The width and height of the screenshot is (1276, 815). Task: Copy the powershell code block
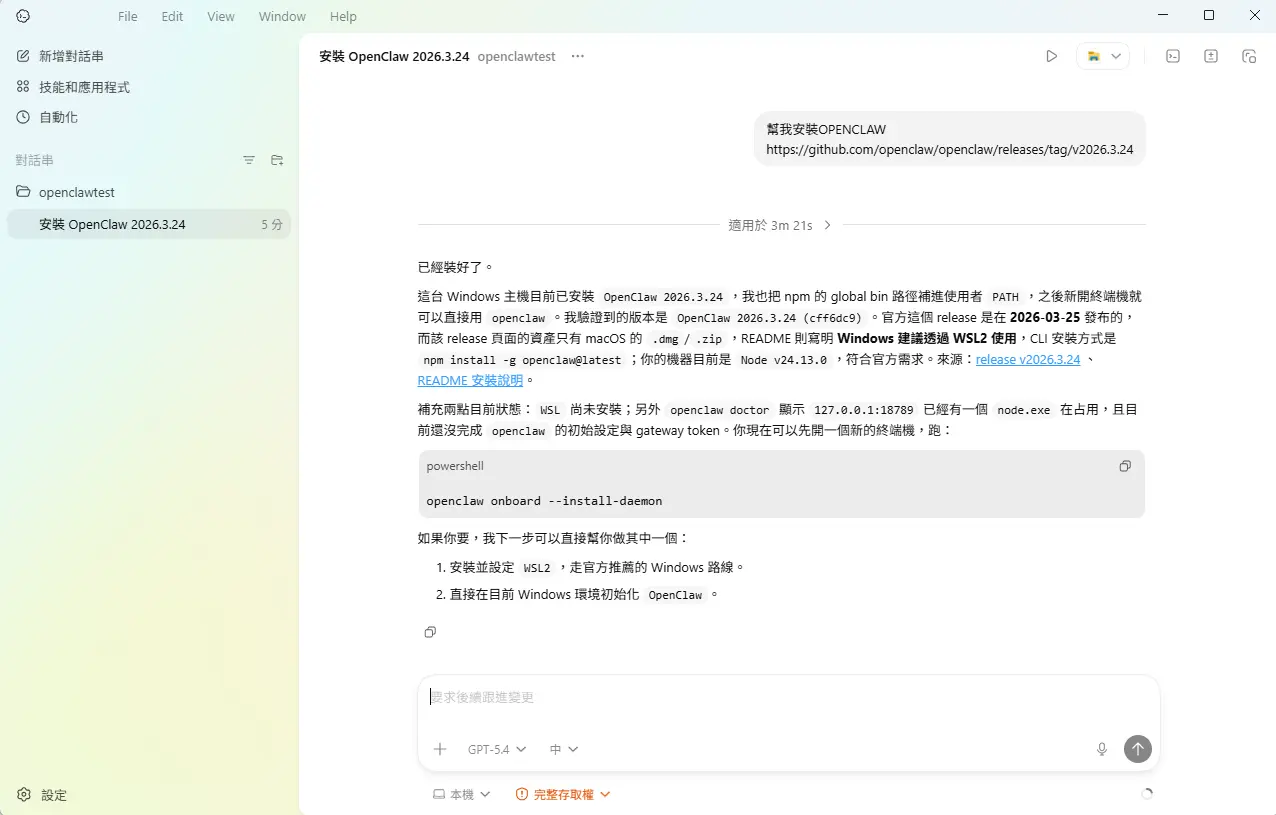(x=1125, y=466)
